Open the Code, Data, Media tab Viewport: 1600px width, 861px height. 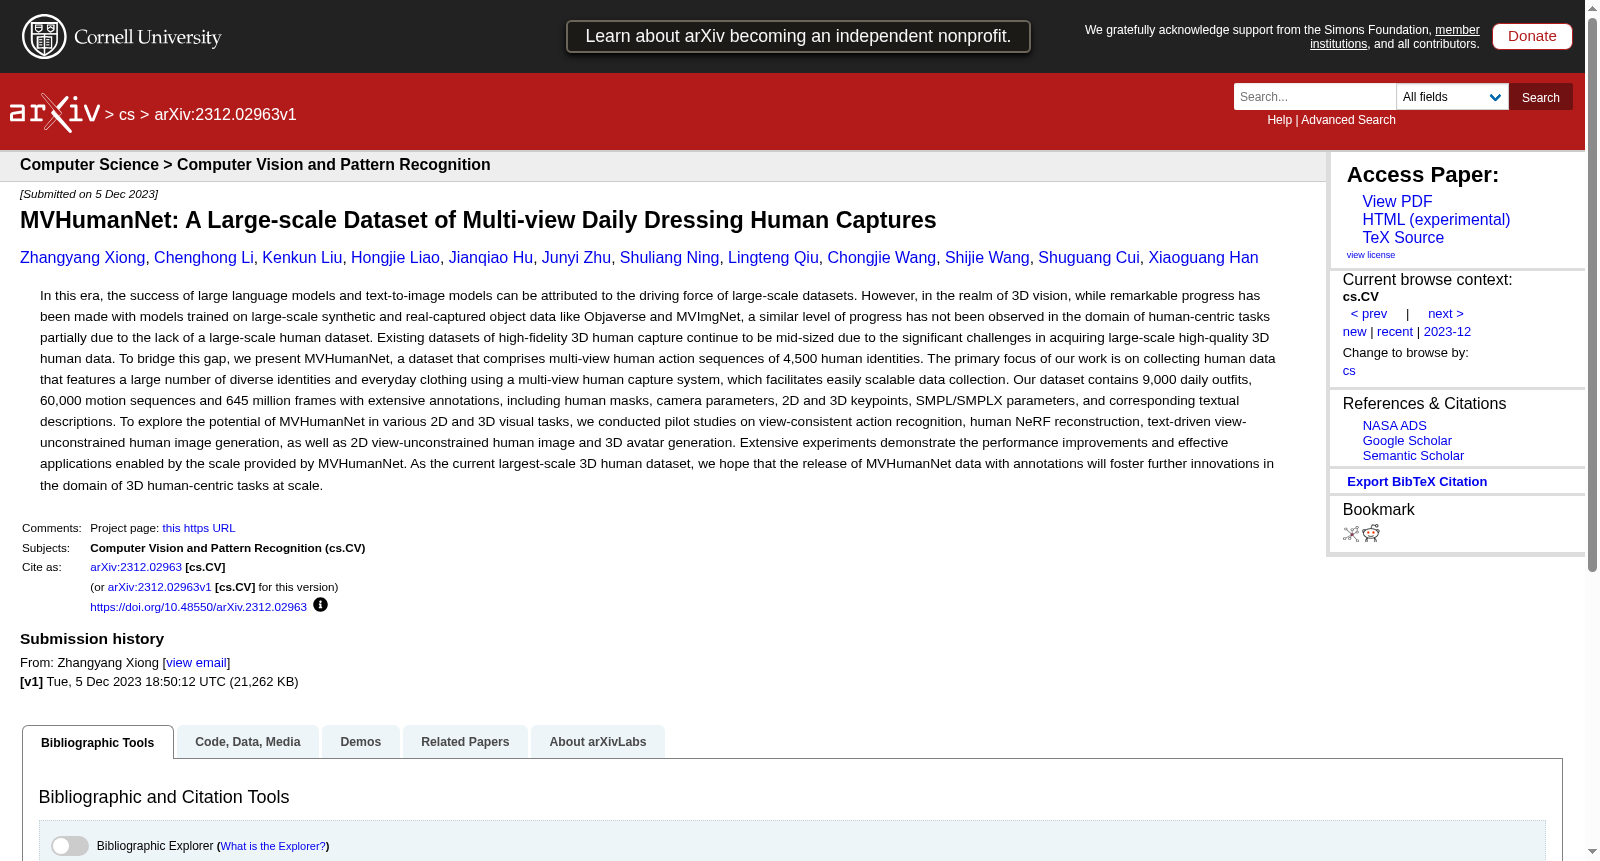(248, 742)
